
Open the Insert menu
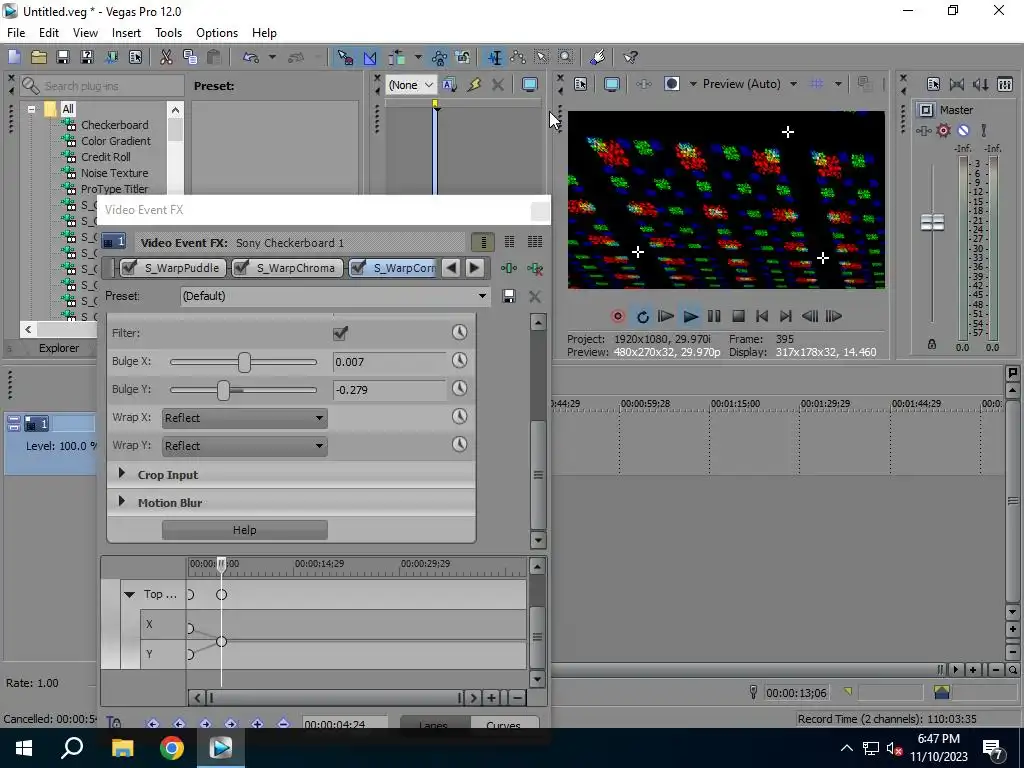[126, 33]
